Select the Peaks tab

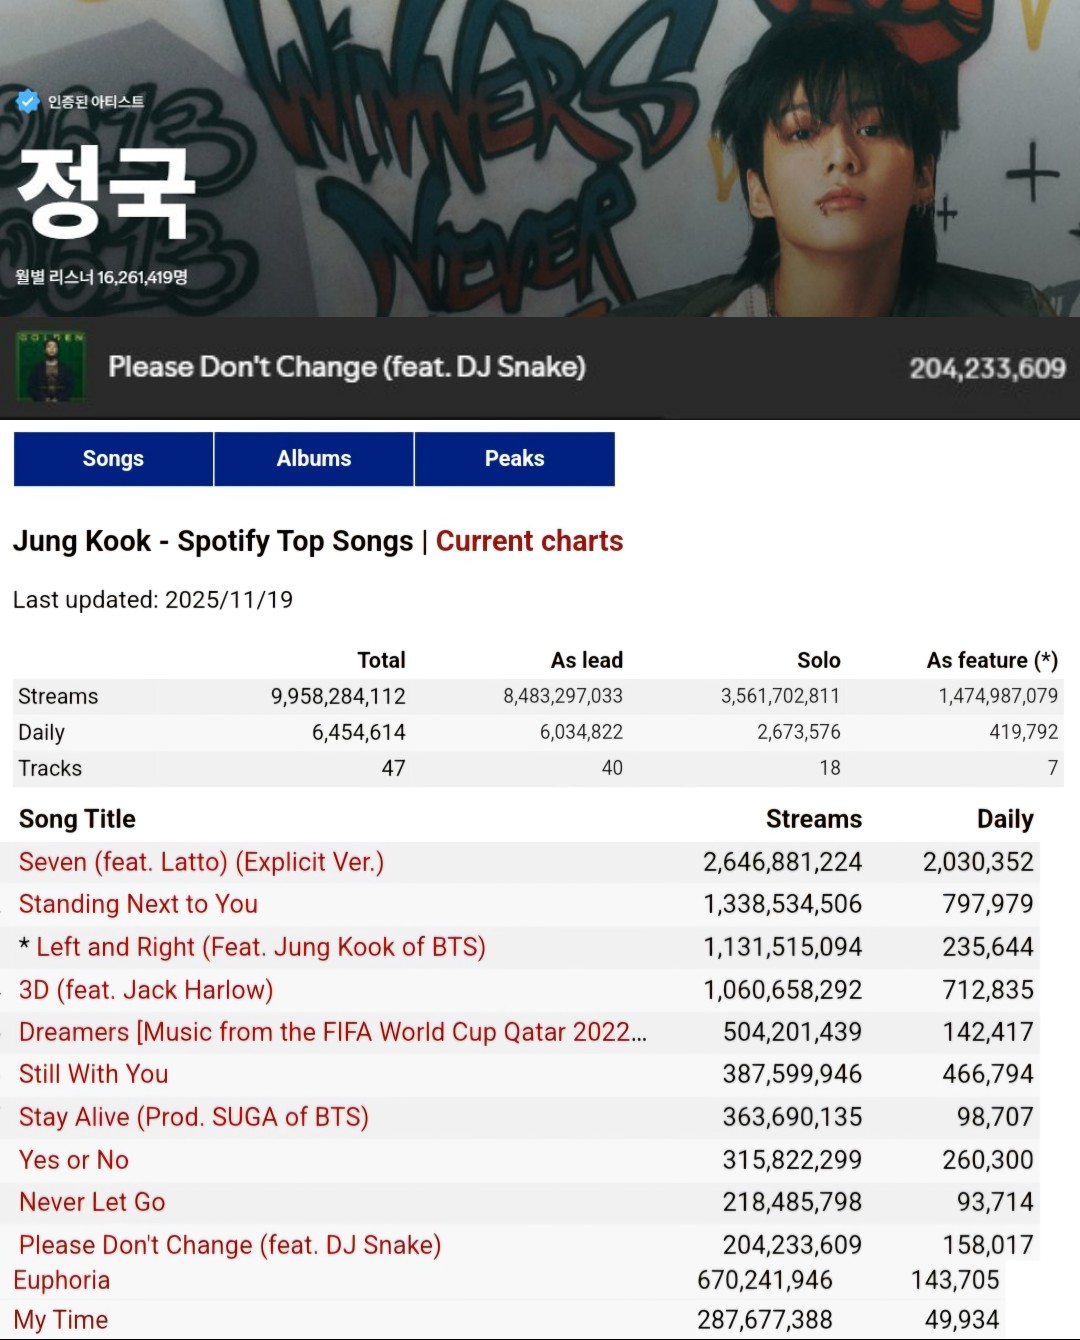click(x=514, y=459)
